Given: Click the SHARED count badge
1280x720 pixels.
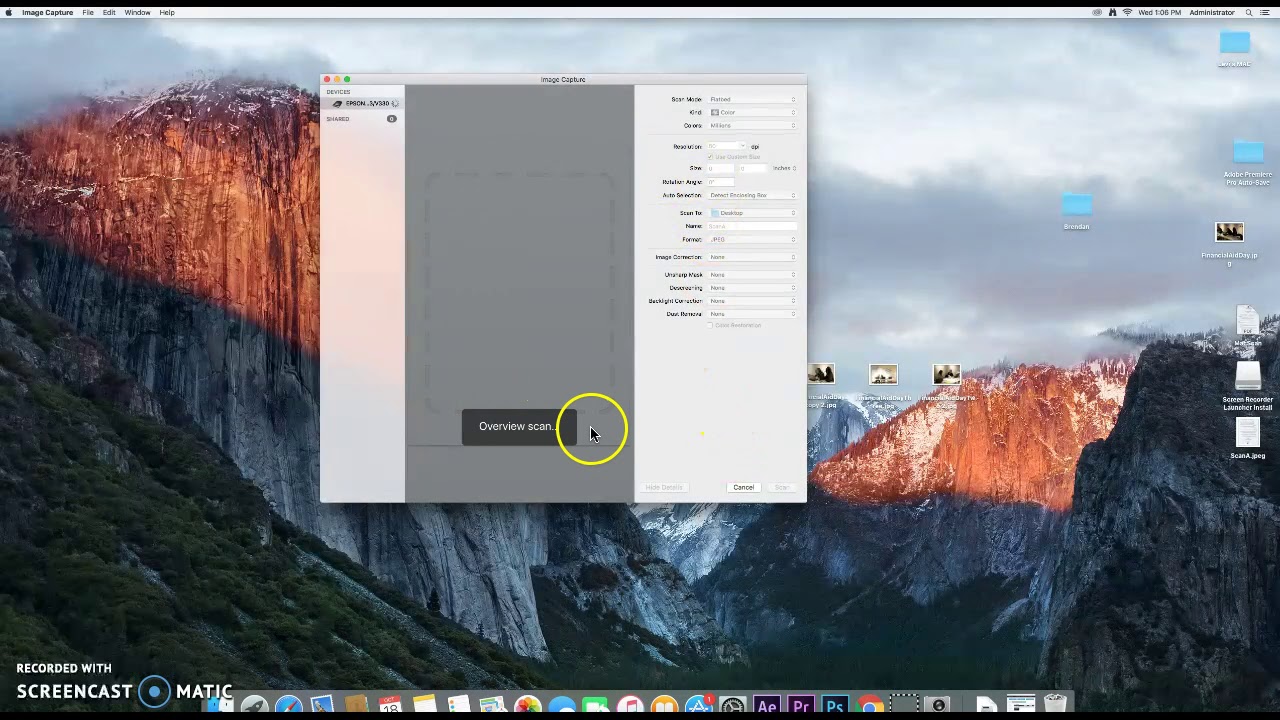Looking at the screenshot, I should tap(392, 119).
